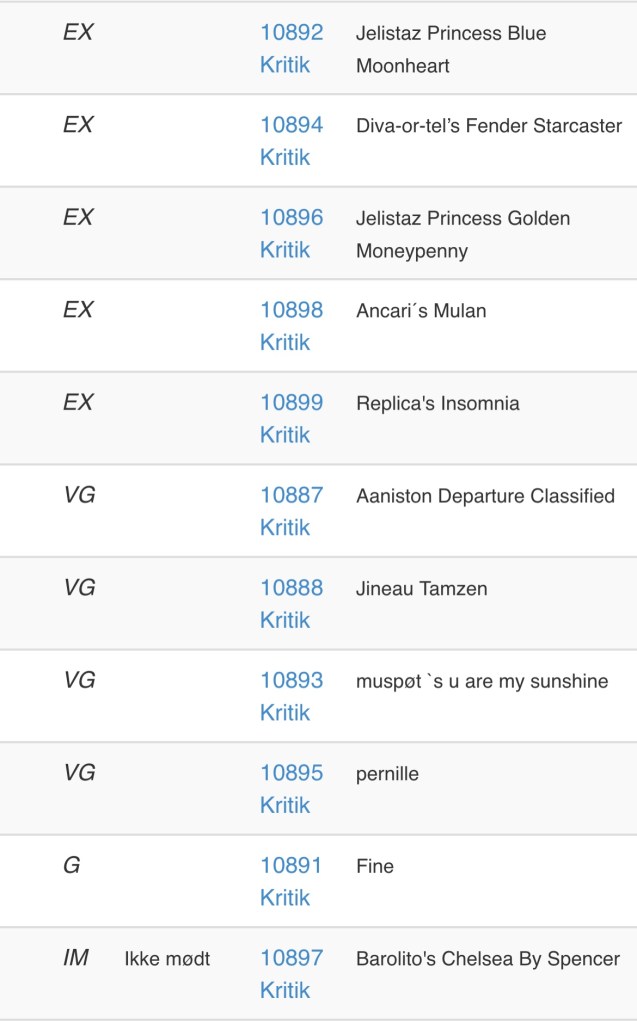Click catalog number link 10892

click(x=291, y=33)
